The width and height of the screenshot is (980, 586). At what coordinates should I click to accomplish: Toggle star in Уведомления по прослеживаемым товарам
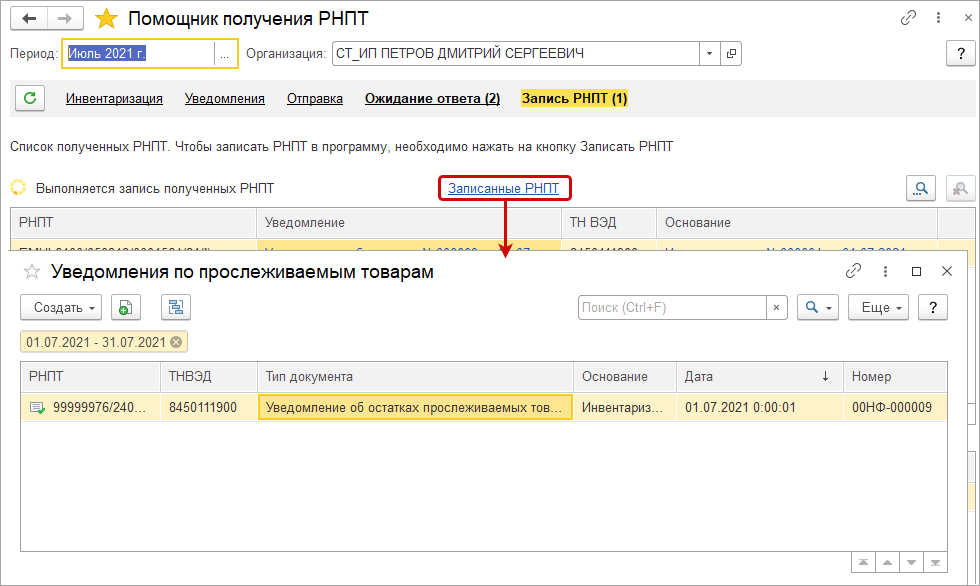(32, 272)
